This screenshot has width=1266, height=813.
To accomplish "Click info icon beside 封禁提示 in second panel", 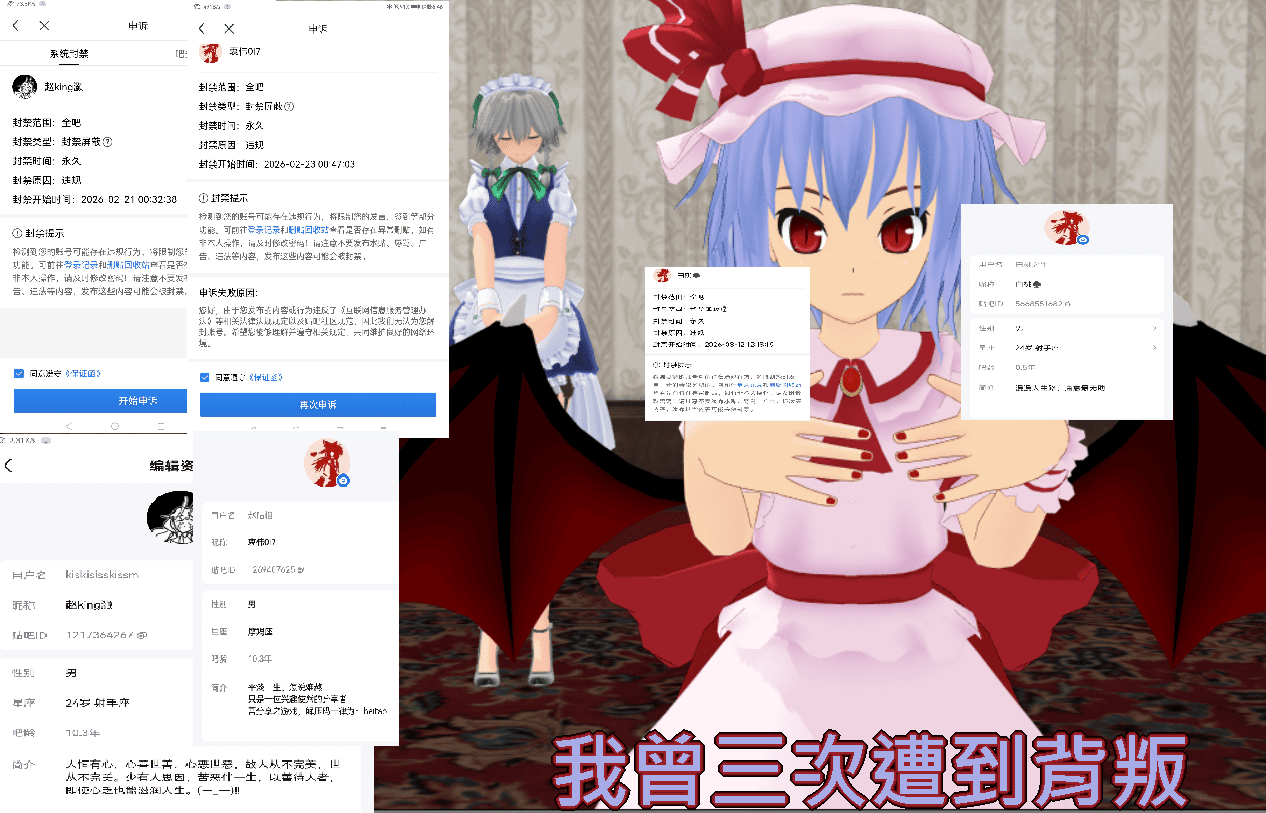I will click(x=203, y=198).
